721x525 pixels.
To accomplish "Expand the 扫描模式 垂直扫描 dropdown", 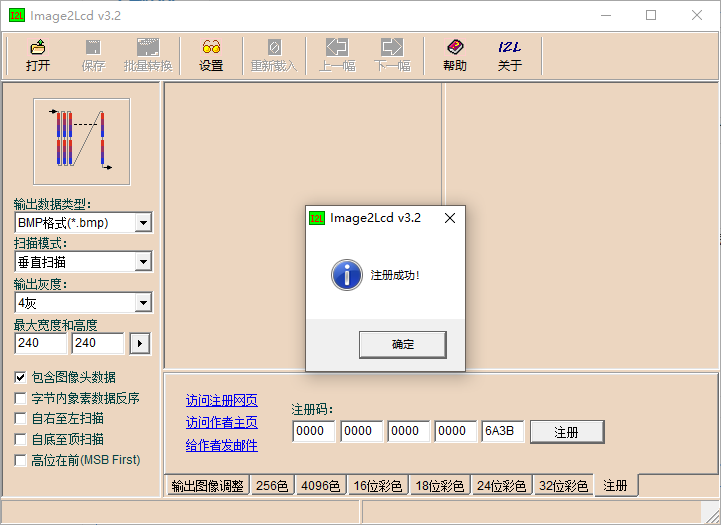I will click(143, 262).
